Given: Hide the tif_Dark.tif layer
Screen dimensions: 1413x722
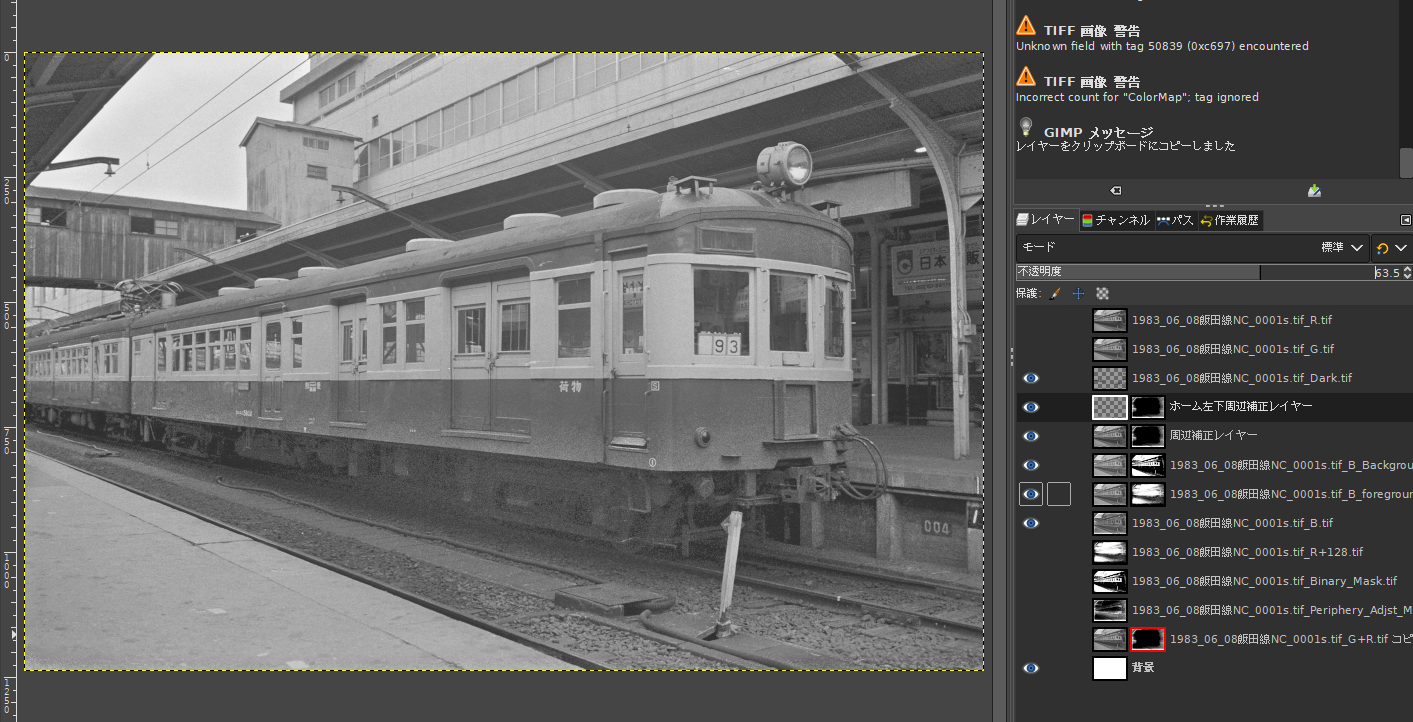Looking at the screenshot, I should click(x=1031, y=378).
